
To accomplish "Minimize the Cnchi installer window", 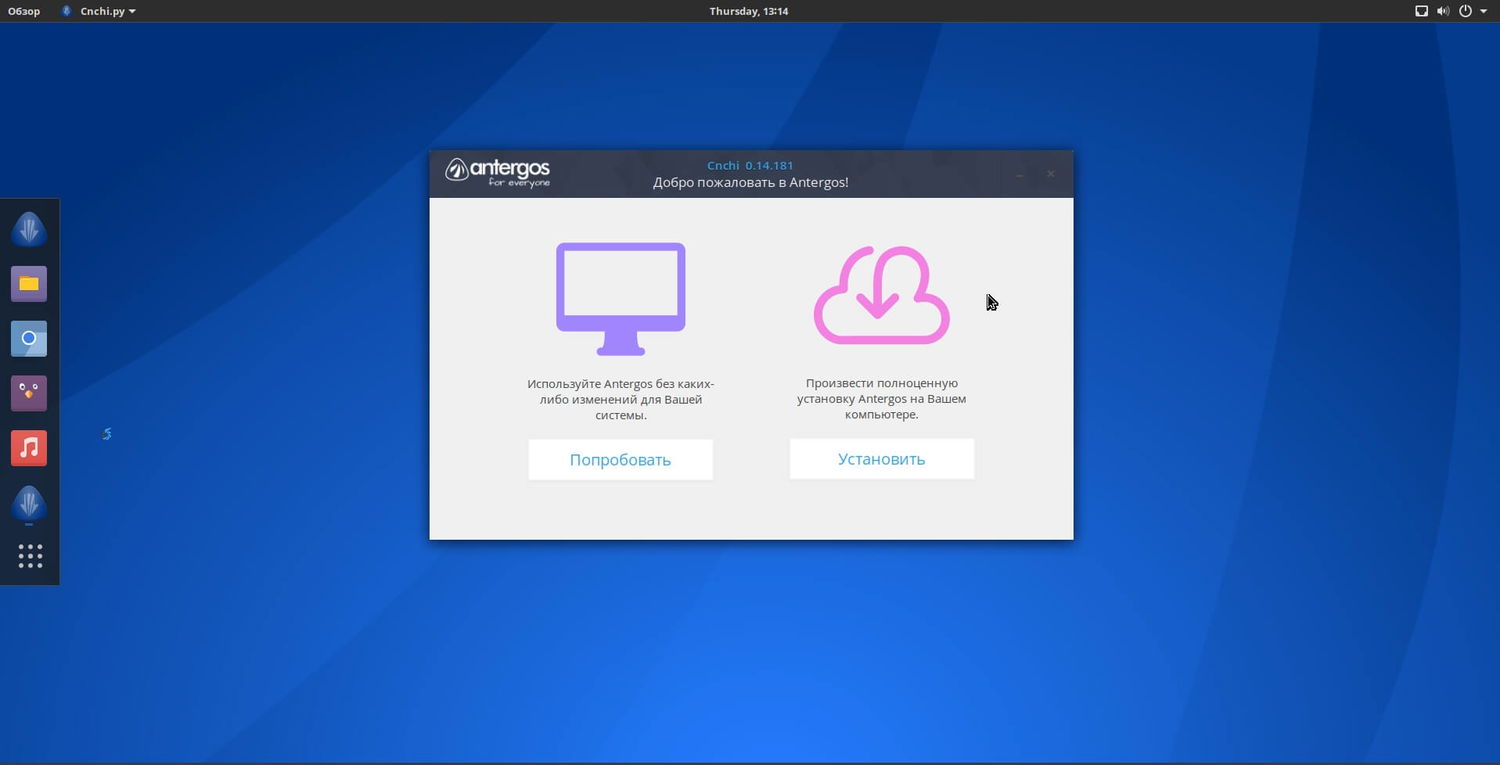I will click(x=1019, y=174).
